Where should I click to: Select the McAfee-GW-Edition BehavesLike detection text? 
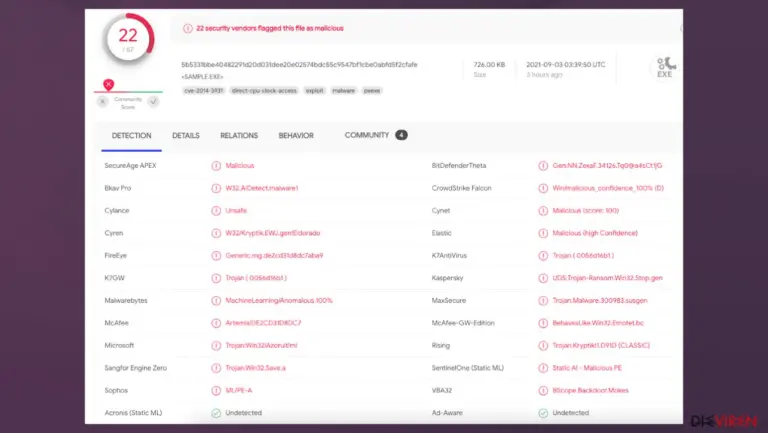coord(598,323)
